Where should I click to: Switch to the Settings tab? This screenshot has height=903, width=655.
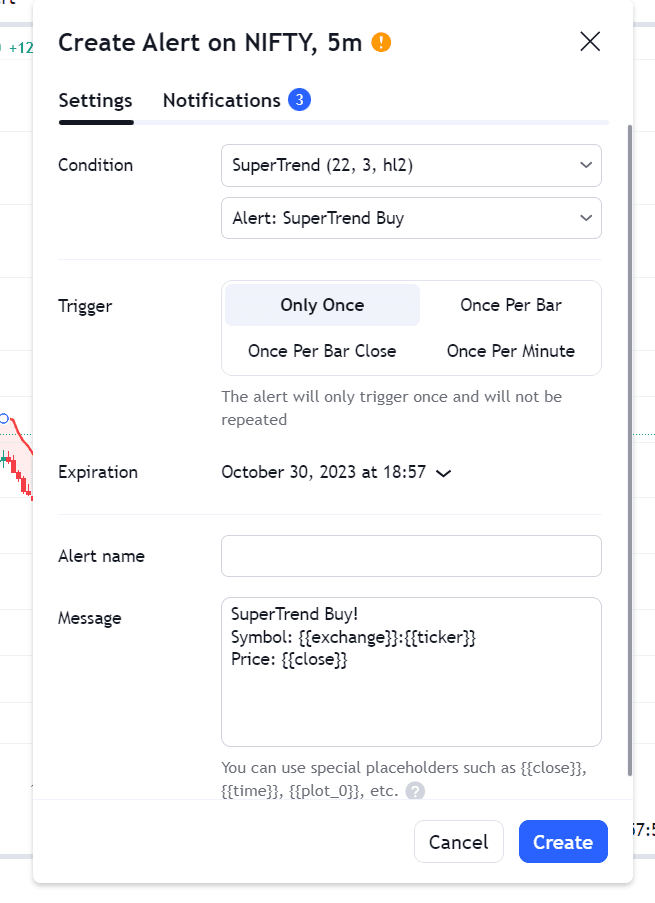[x=95, y=101]
